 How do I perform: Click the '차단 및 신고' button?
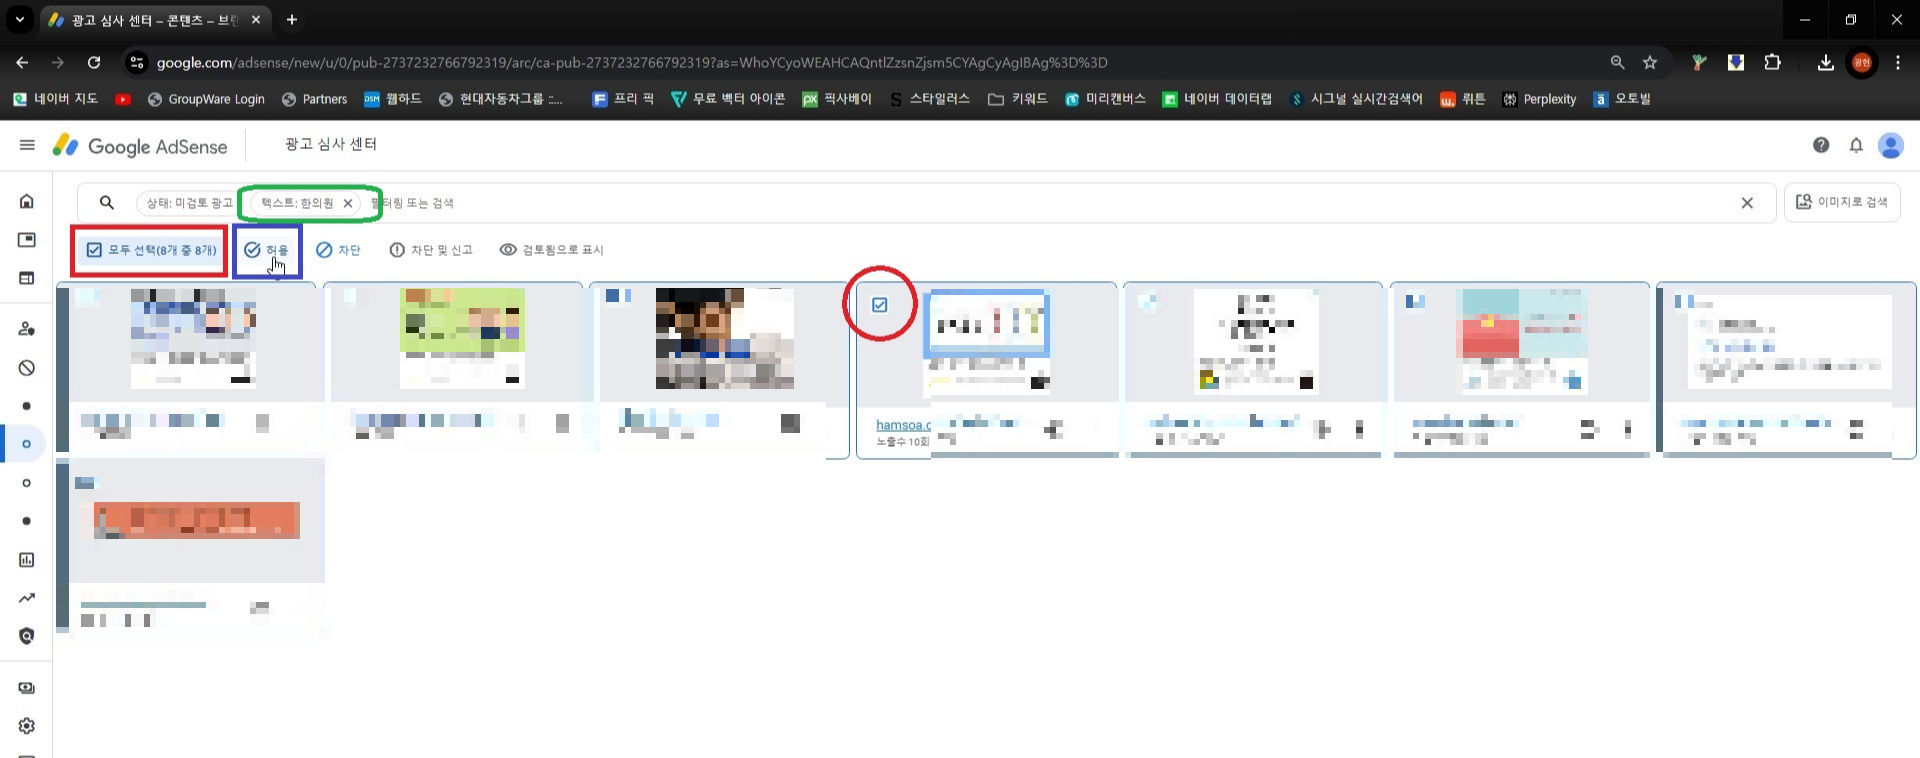[x=431, y=250]
